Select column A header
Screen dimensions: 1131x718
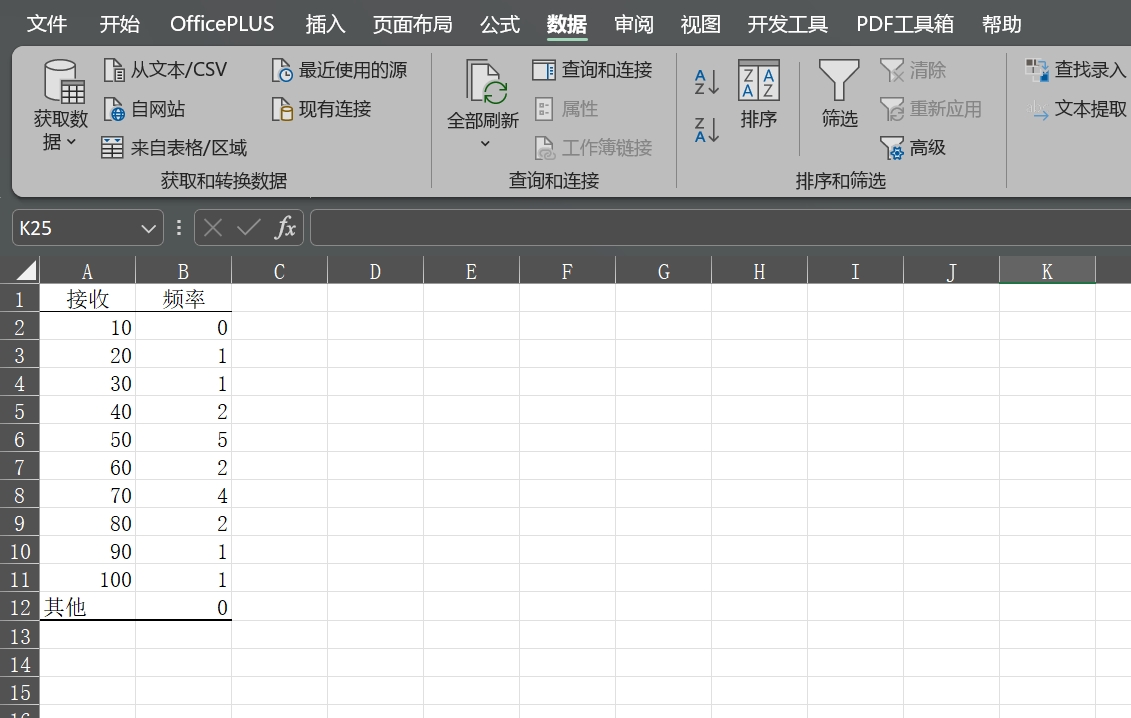(87, 271)
